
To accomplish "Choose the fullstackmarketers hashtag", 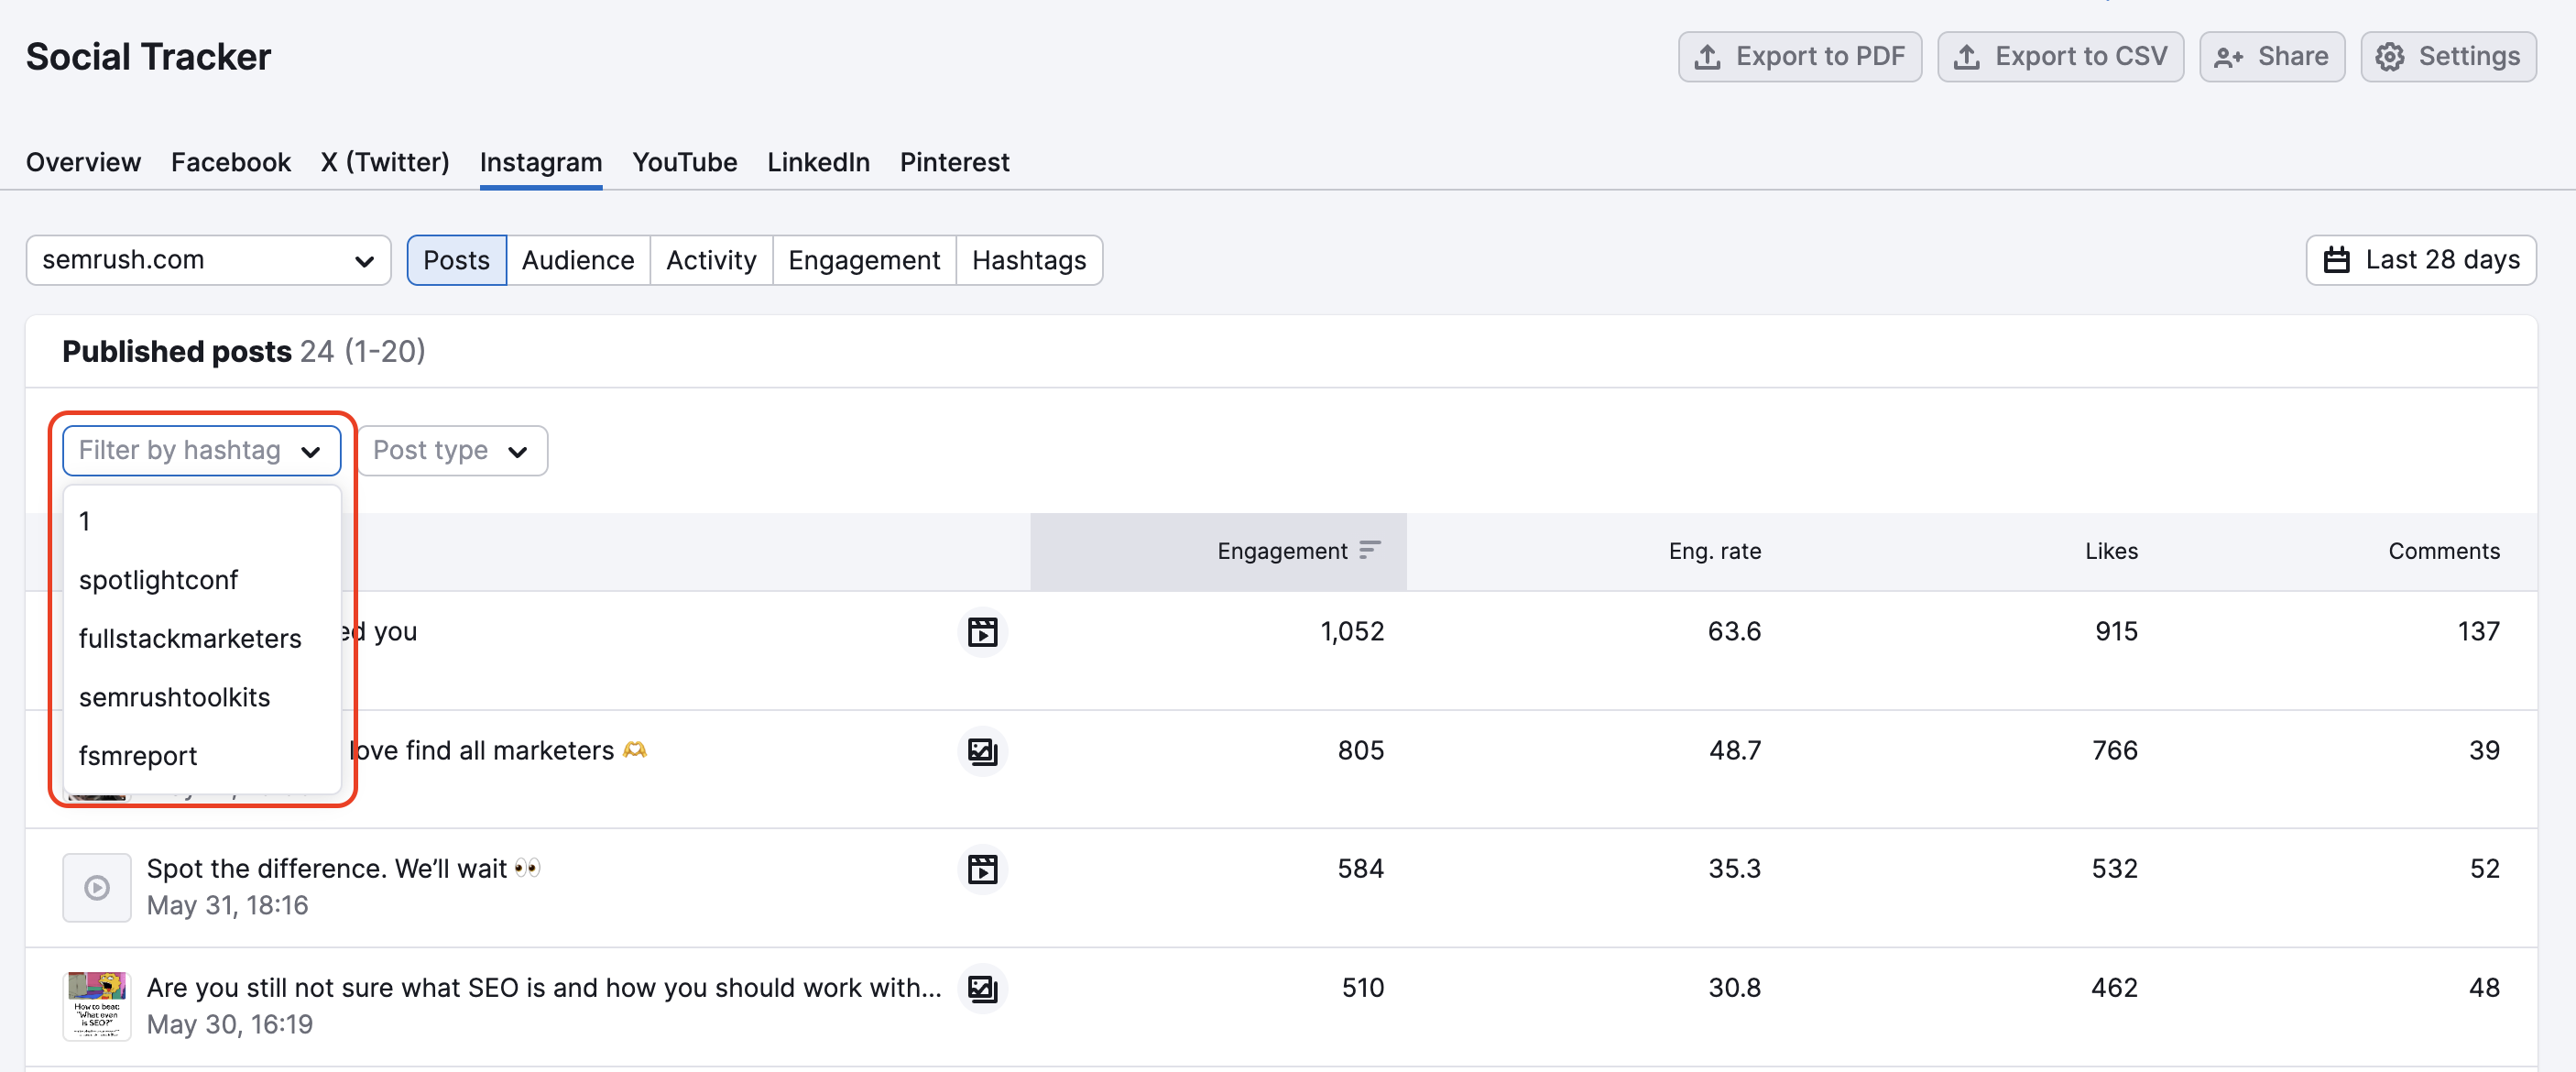I will click(202, 638).
